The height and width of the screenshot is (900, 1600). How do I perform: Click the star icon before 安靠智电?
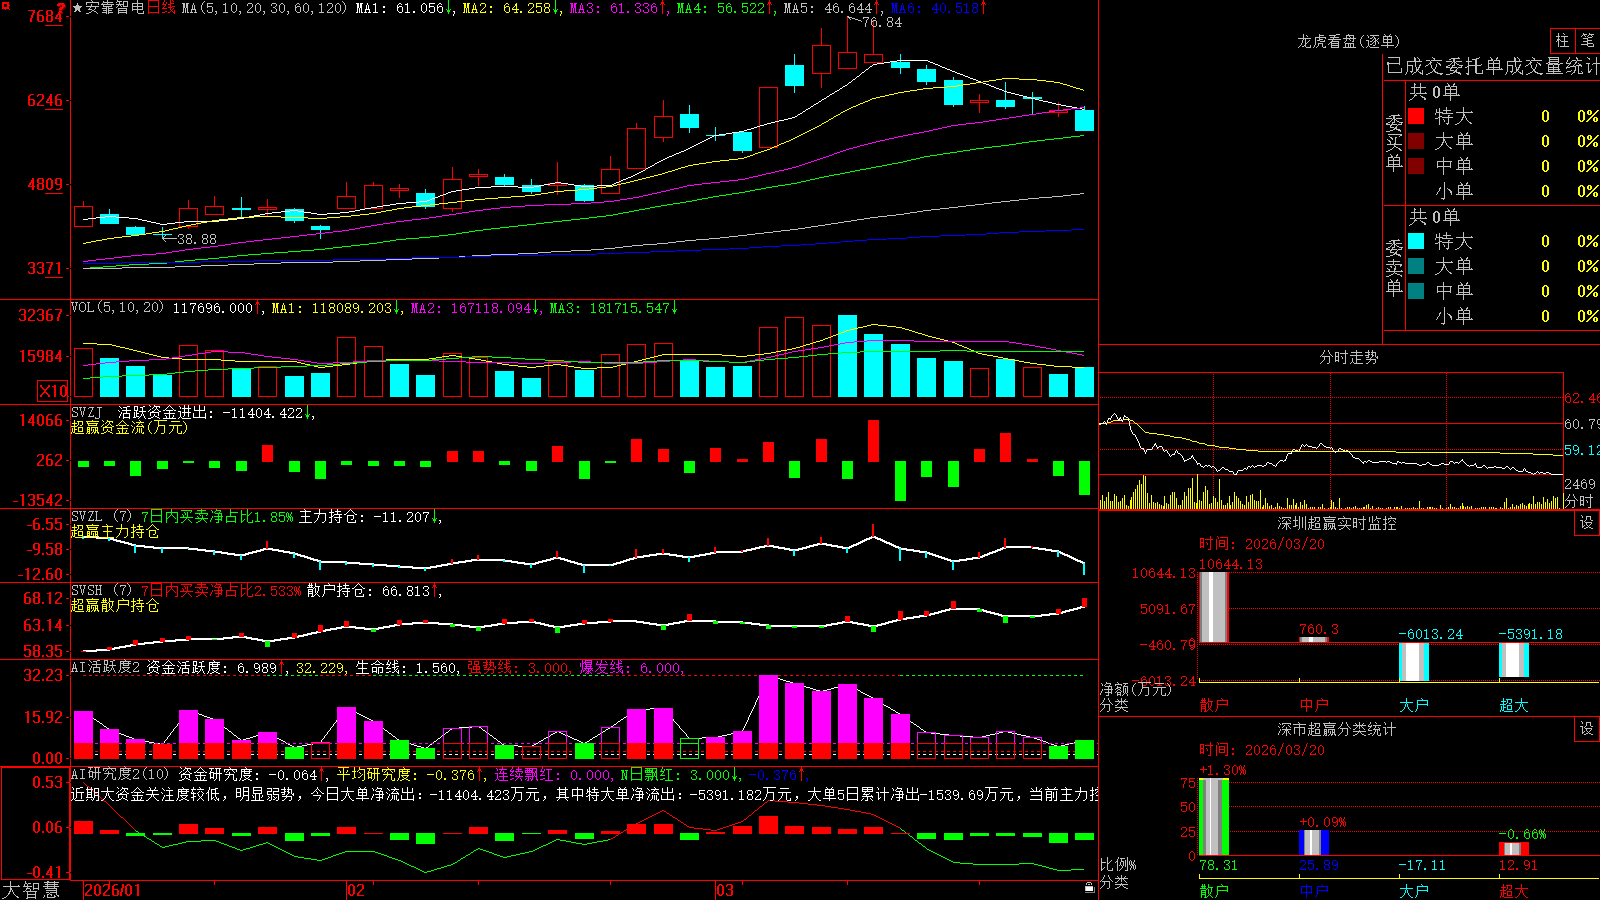click(x=77, y=8)
